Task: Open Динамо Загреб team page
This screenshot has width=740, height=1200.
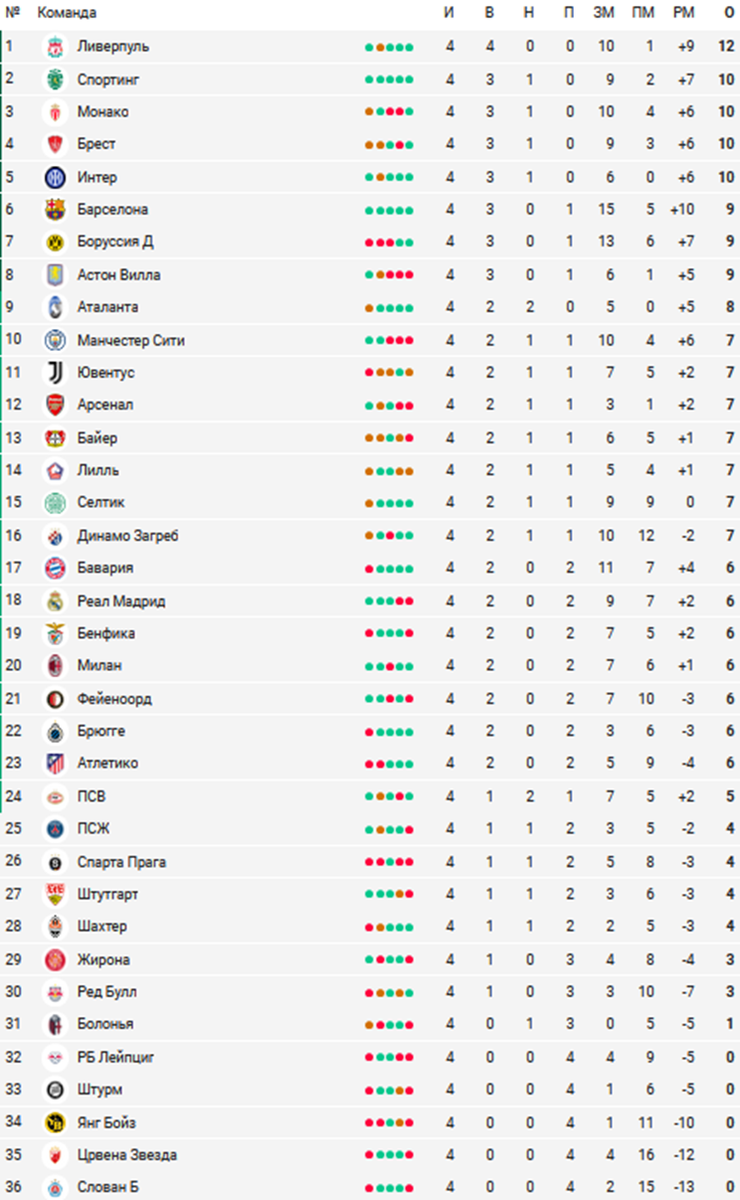Action: [128, 536]
